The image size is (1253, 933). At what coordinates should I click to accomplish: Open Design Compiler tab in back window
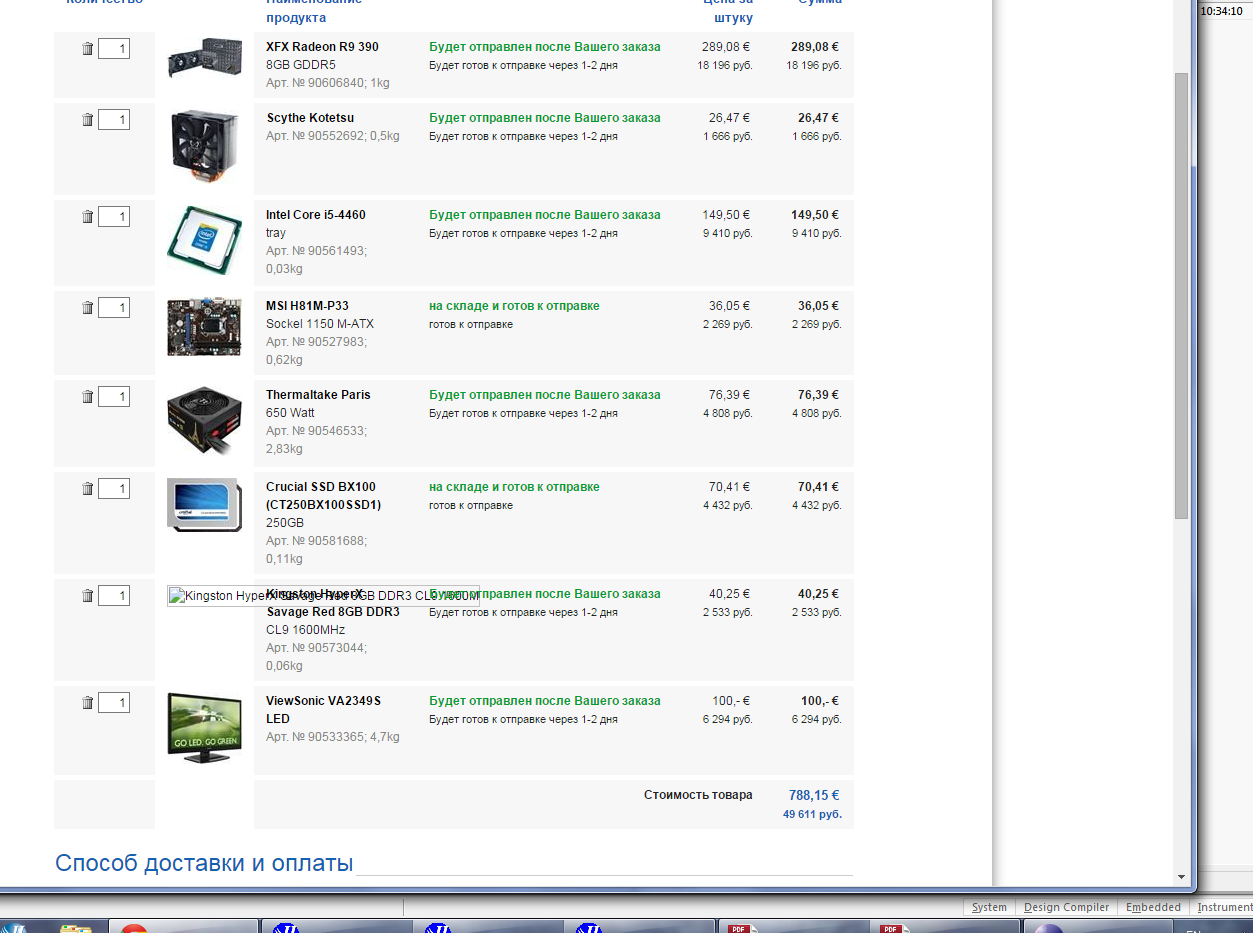(x=1066, y=907)
